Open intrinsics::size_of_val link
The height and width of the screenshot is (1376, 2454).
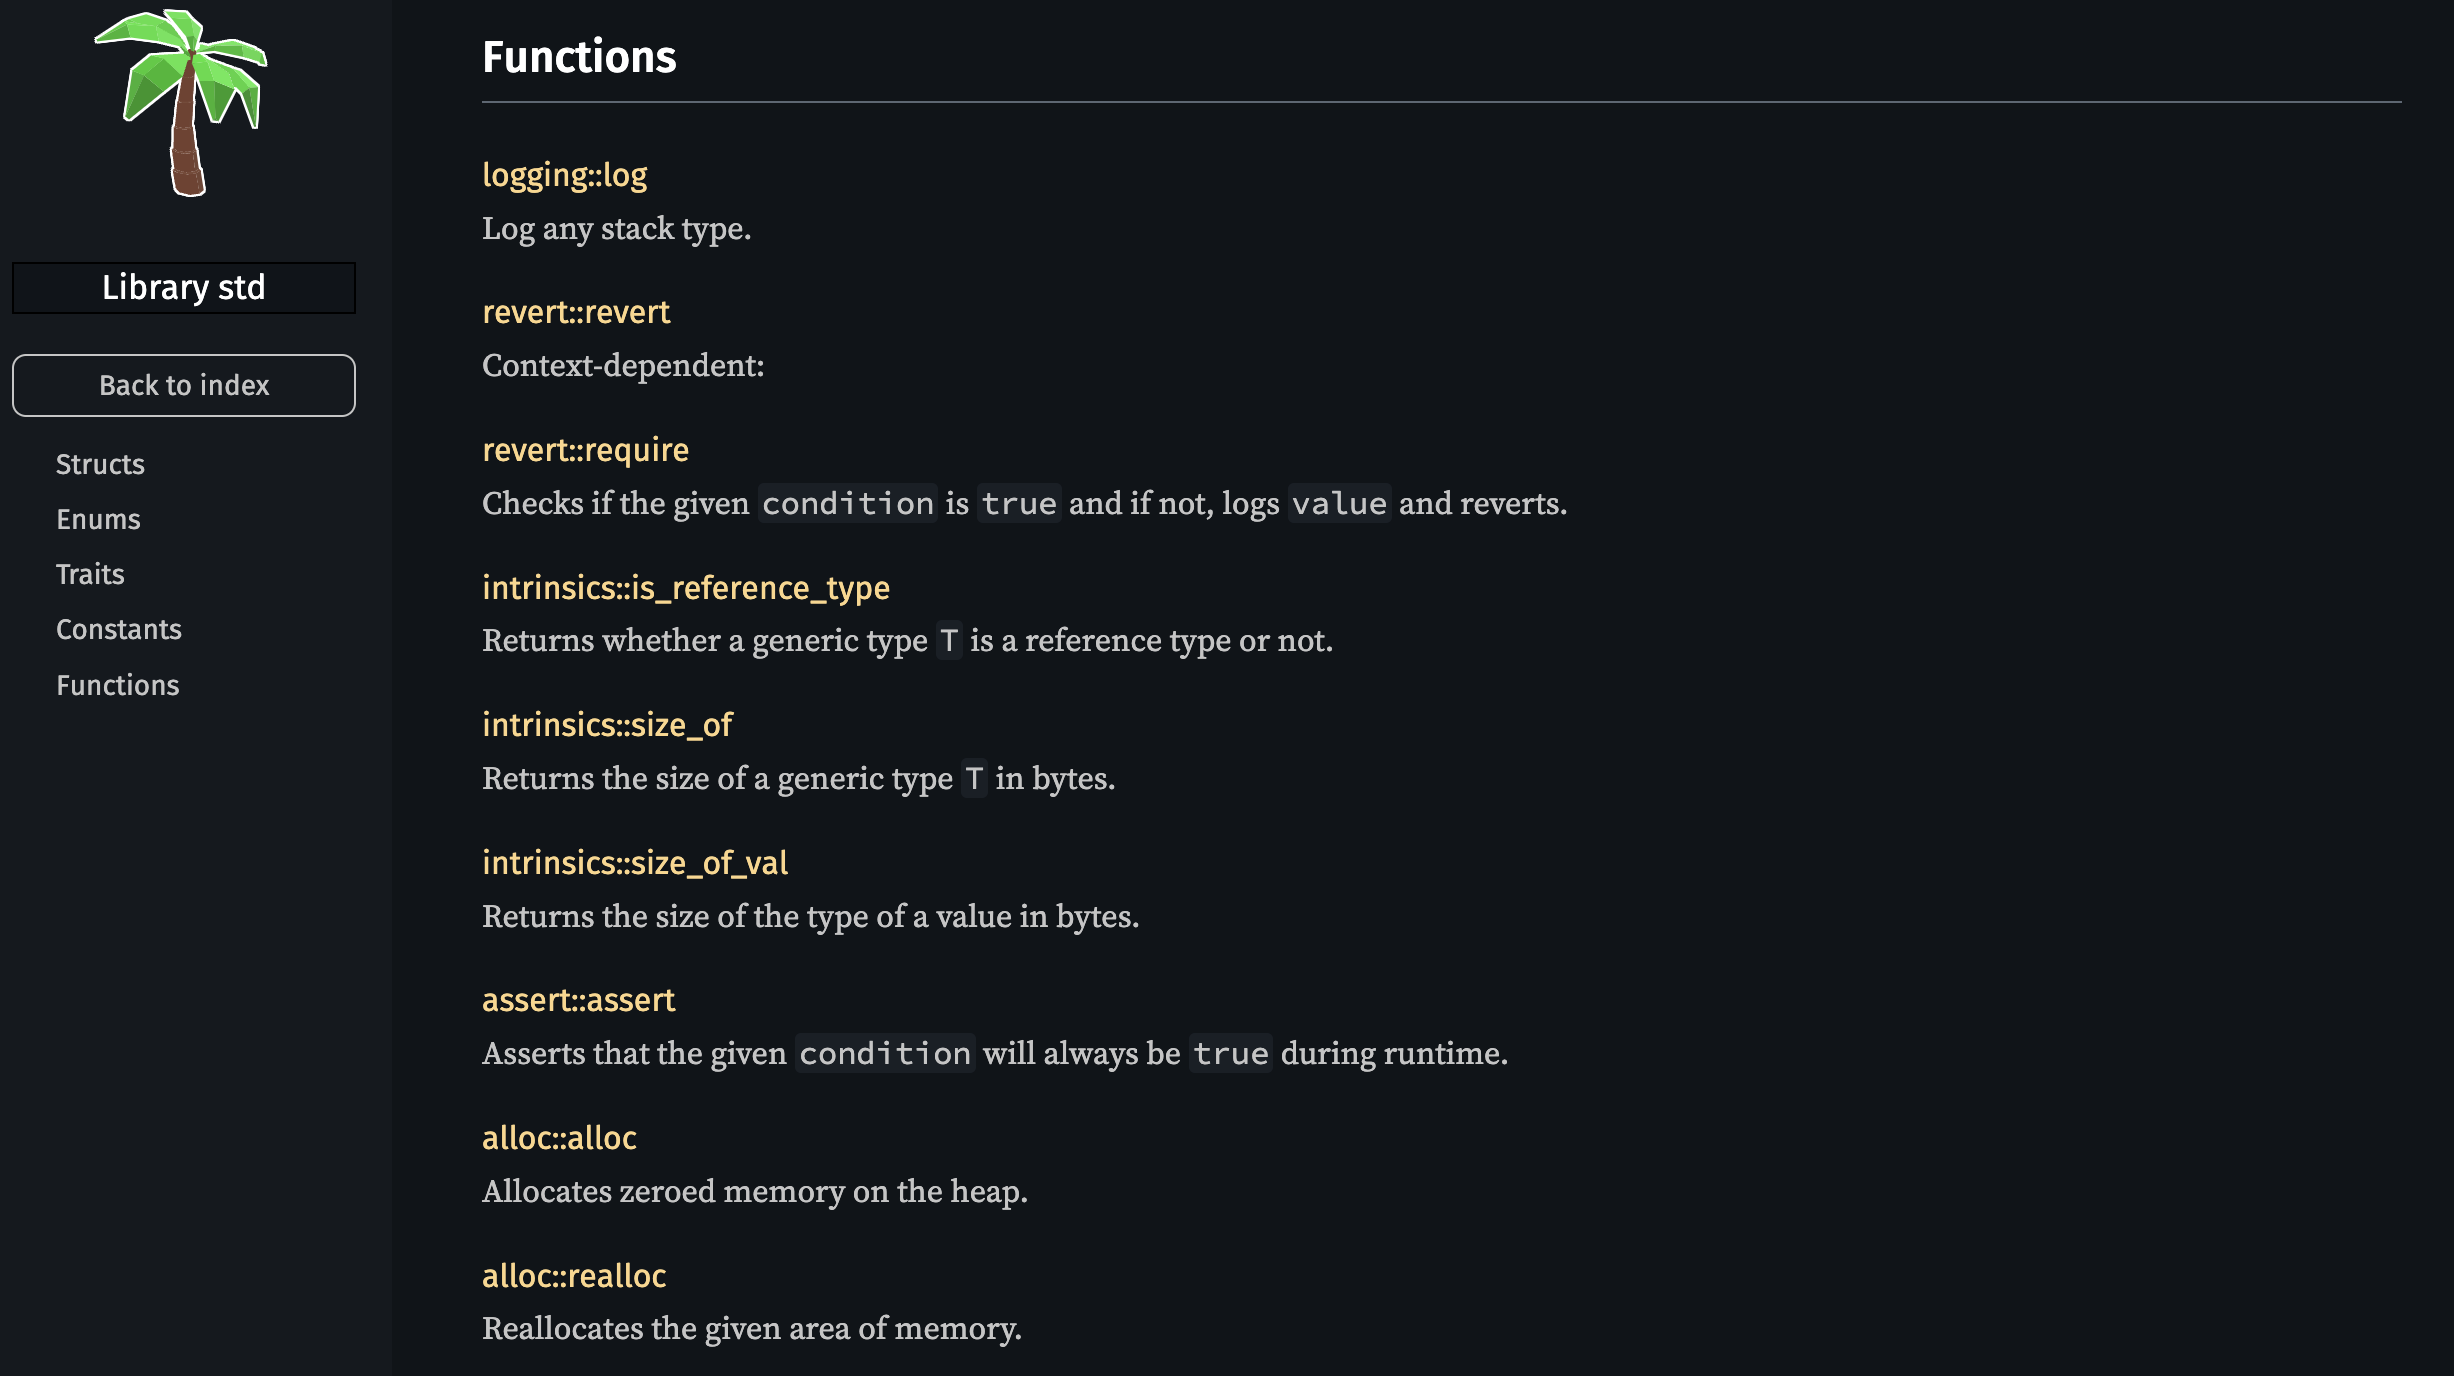tap(635, 863)
